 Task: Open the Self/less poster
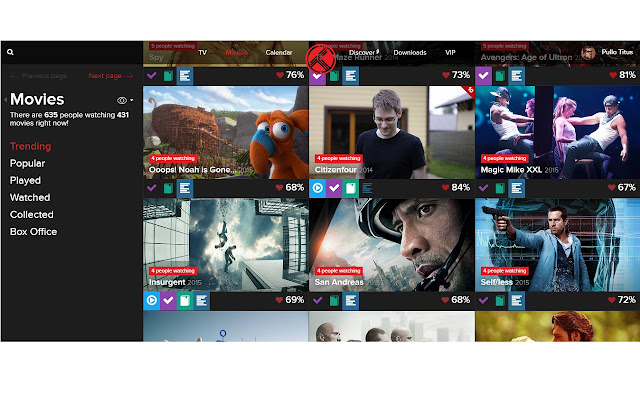[558, 245]
